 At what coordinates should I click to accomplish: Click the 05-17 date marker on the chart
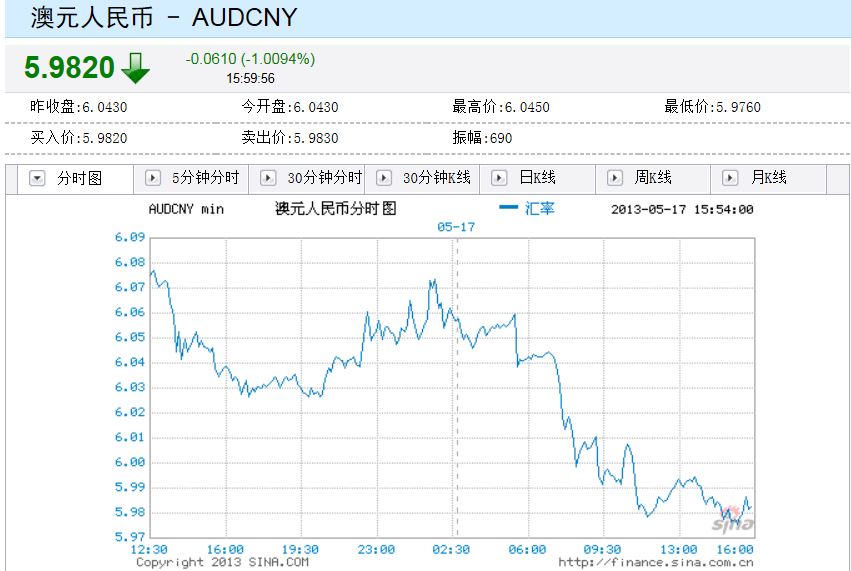(456, 227)
